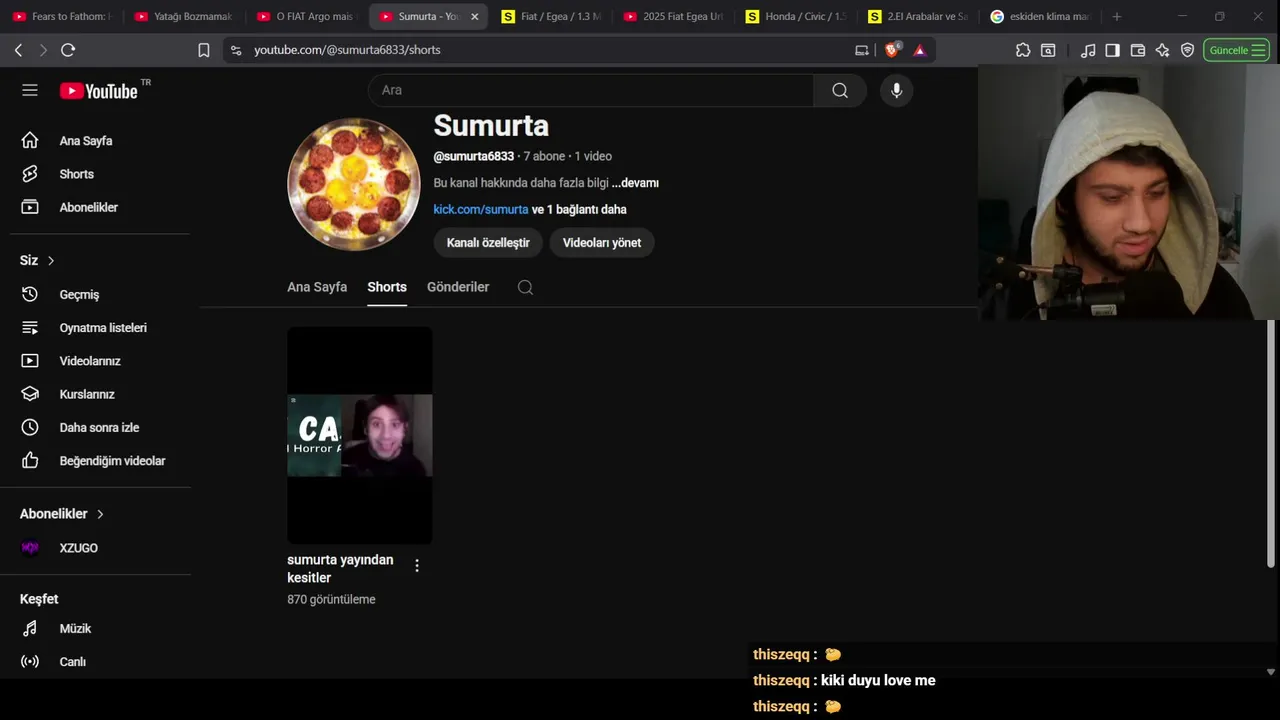
Task: Open Brave Rewards triangle icon
Action: point(920,50)
